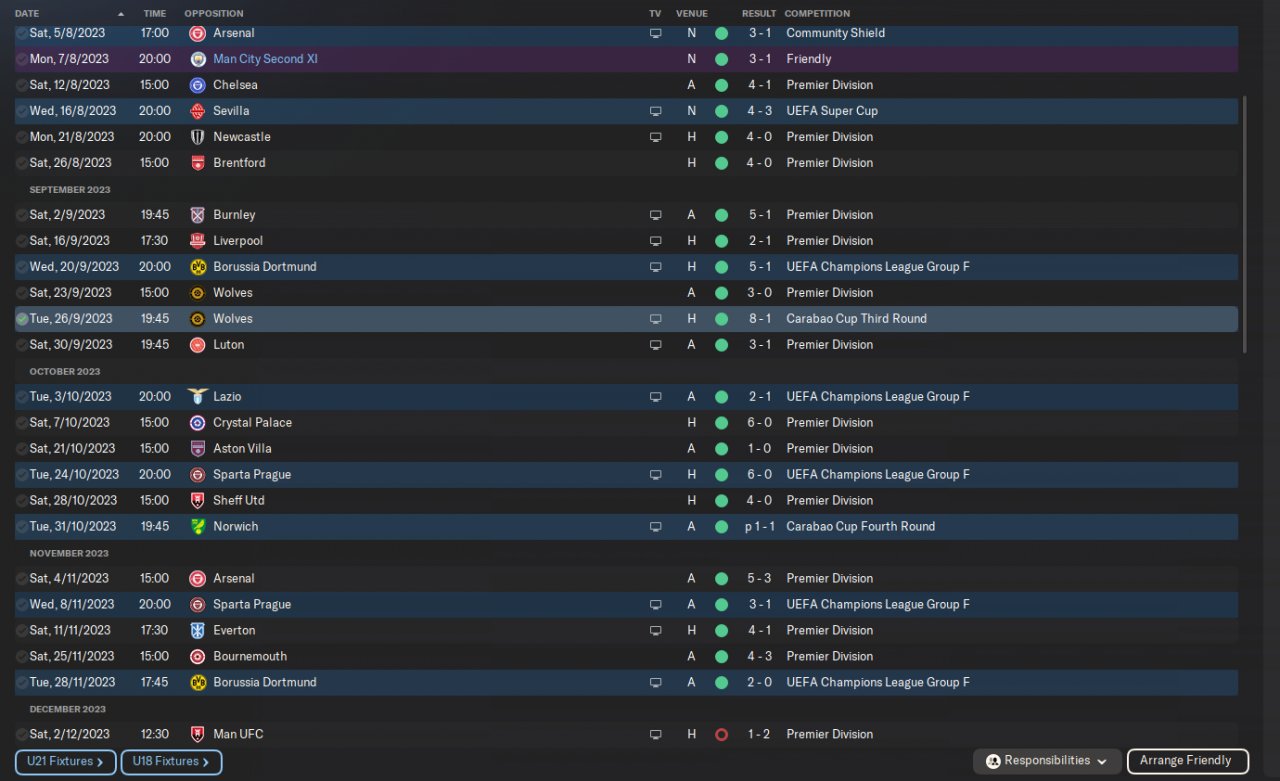Sort by the Opposition column header
This screenshot has height=781, width=1280.
click(213, 14)
